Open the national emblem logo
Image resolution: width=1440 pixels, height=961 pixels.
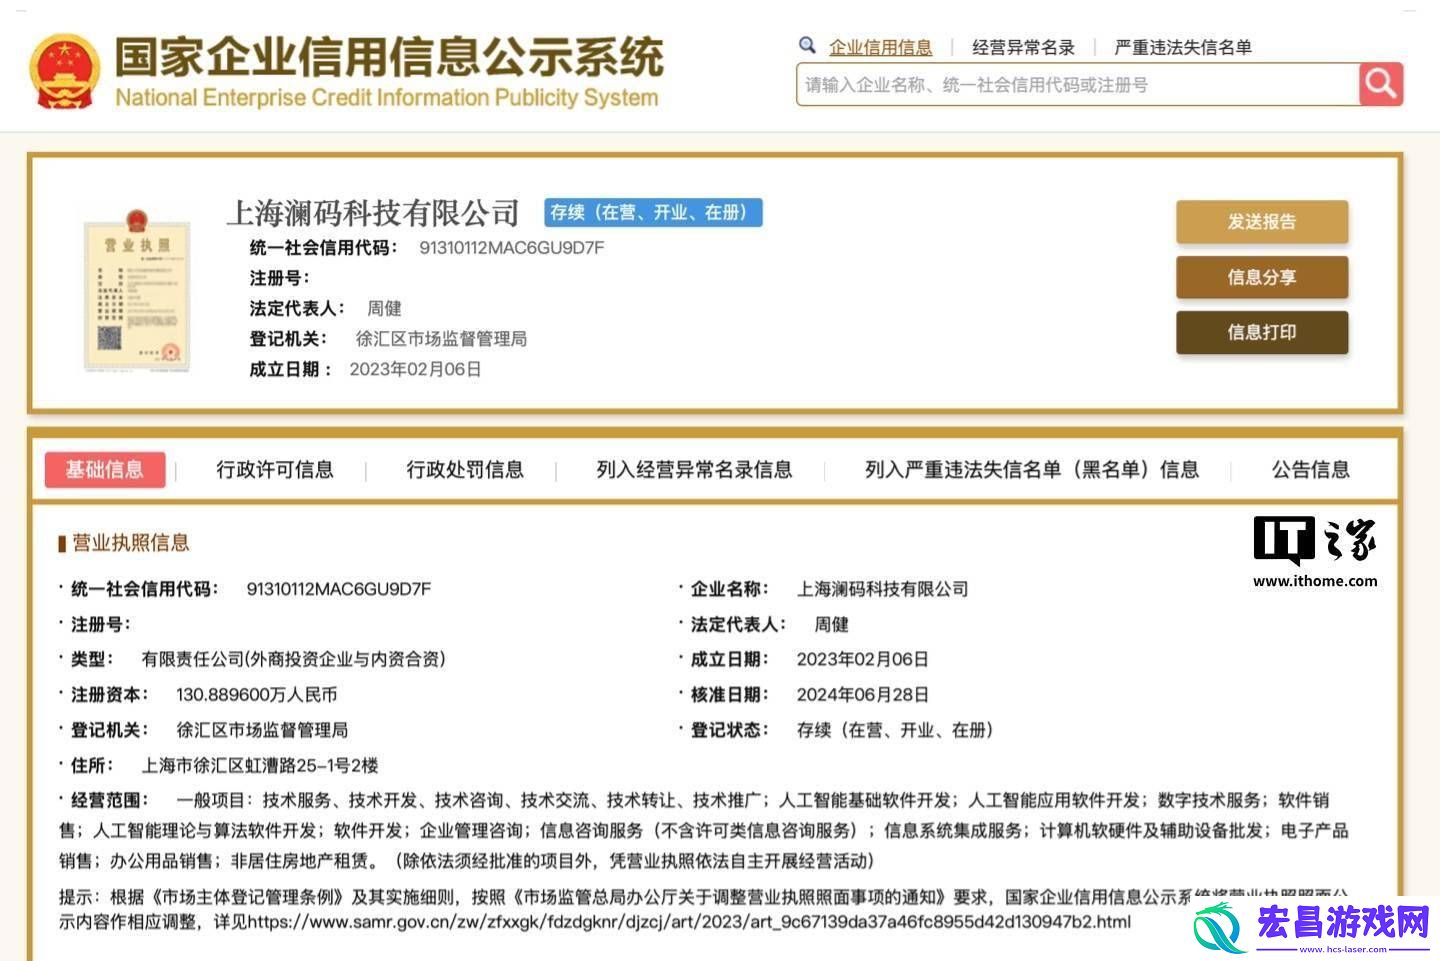point(64,72)
